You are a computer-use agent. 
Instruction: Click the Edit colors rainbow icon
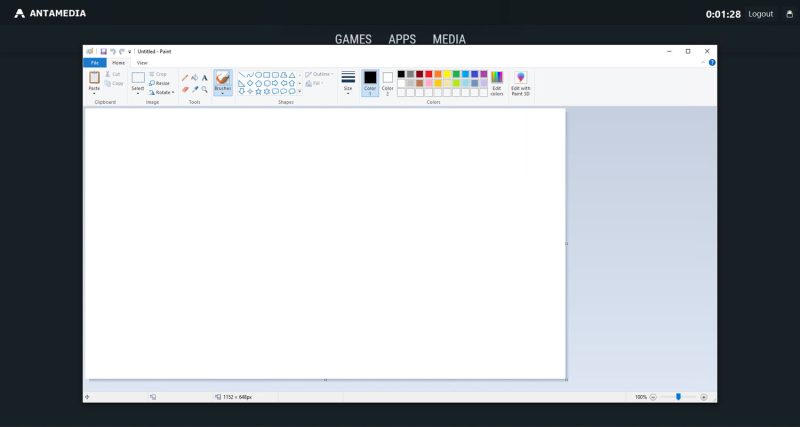pyautogui.click(x=497, y=78)
